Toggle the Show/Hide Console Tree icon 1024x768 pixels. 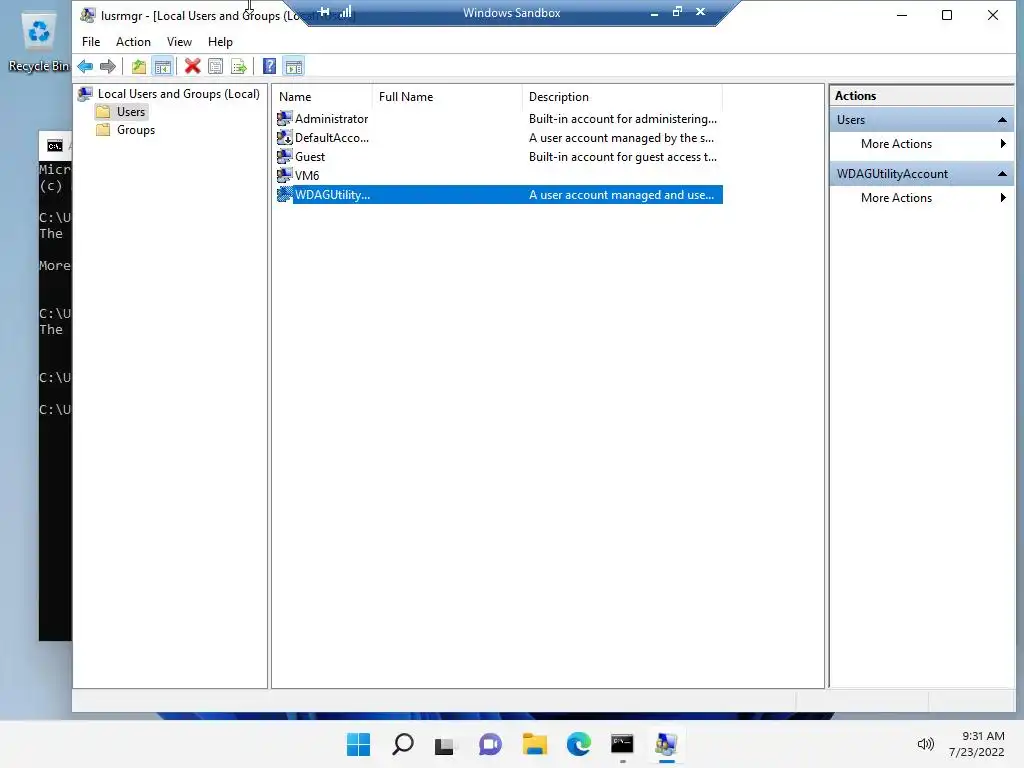[163, 66]
